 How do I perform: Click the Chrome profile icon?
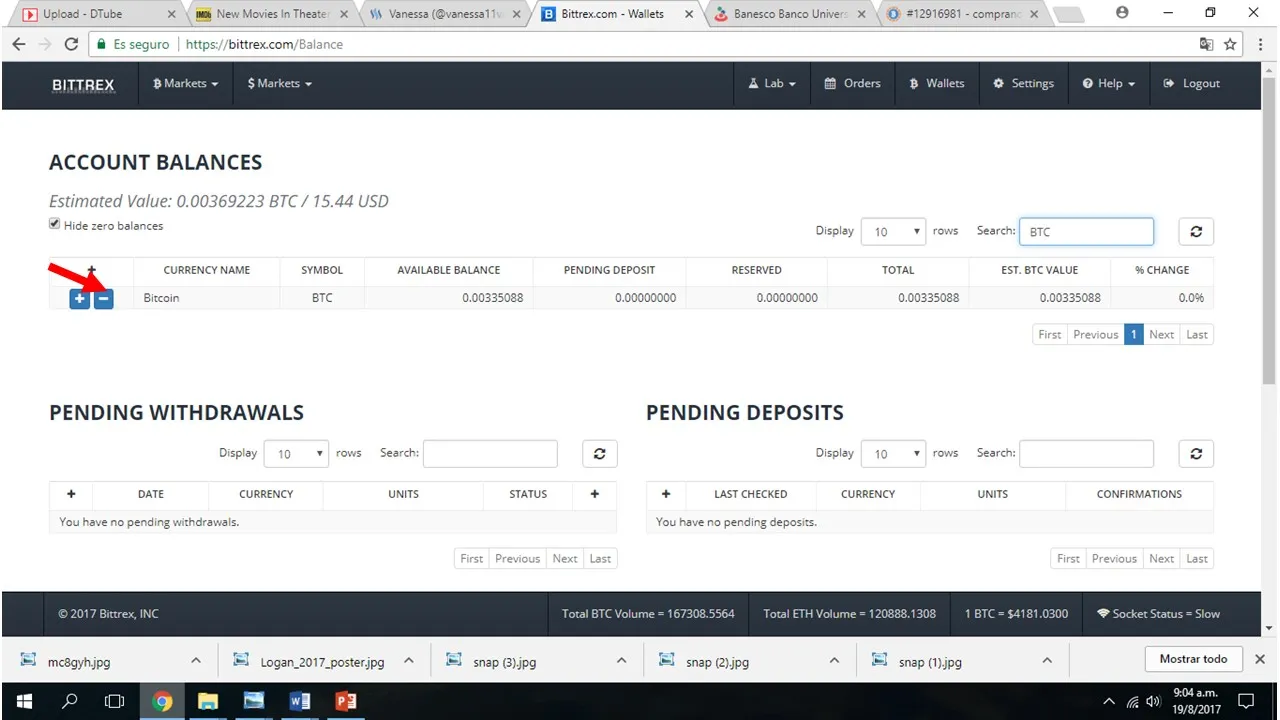click(1122, 13)
